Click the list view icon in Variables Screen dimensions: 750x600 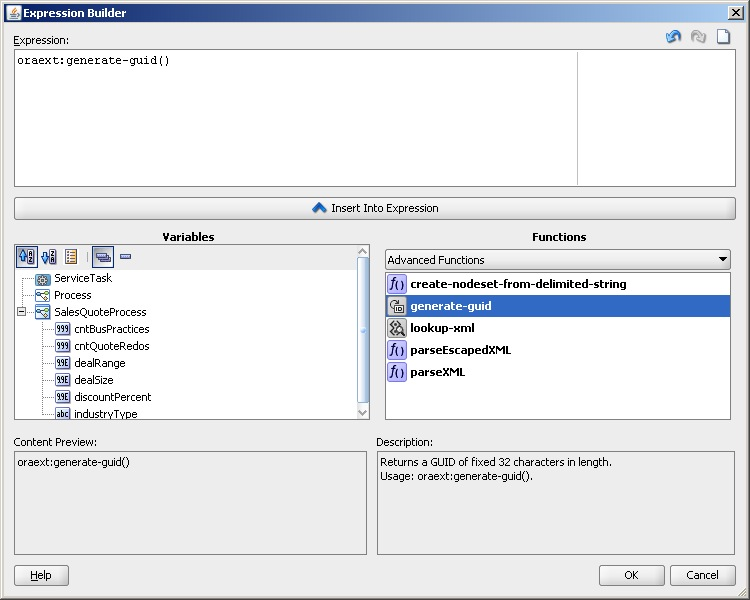71,257
